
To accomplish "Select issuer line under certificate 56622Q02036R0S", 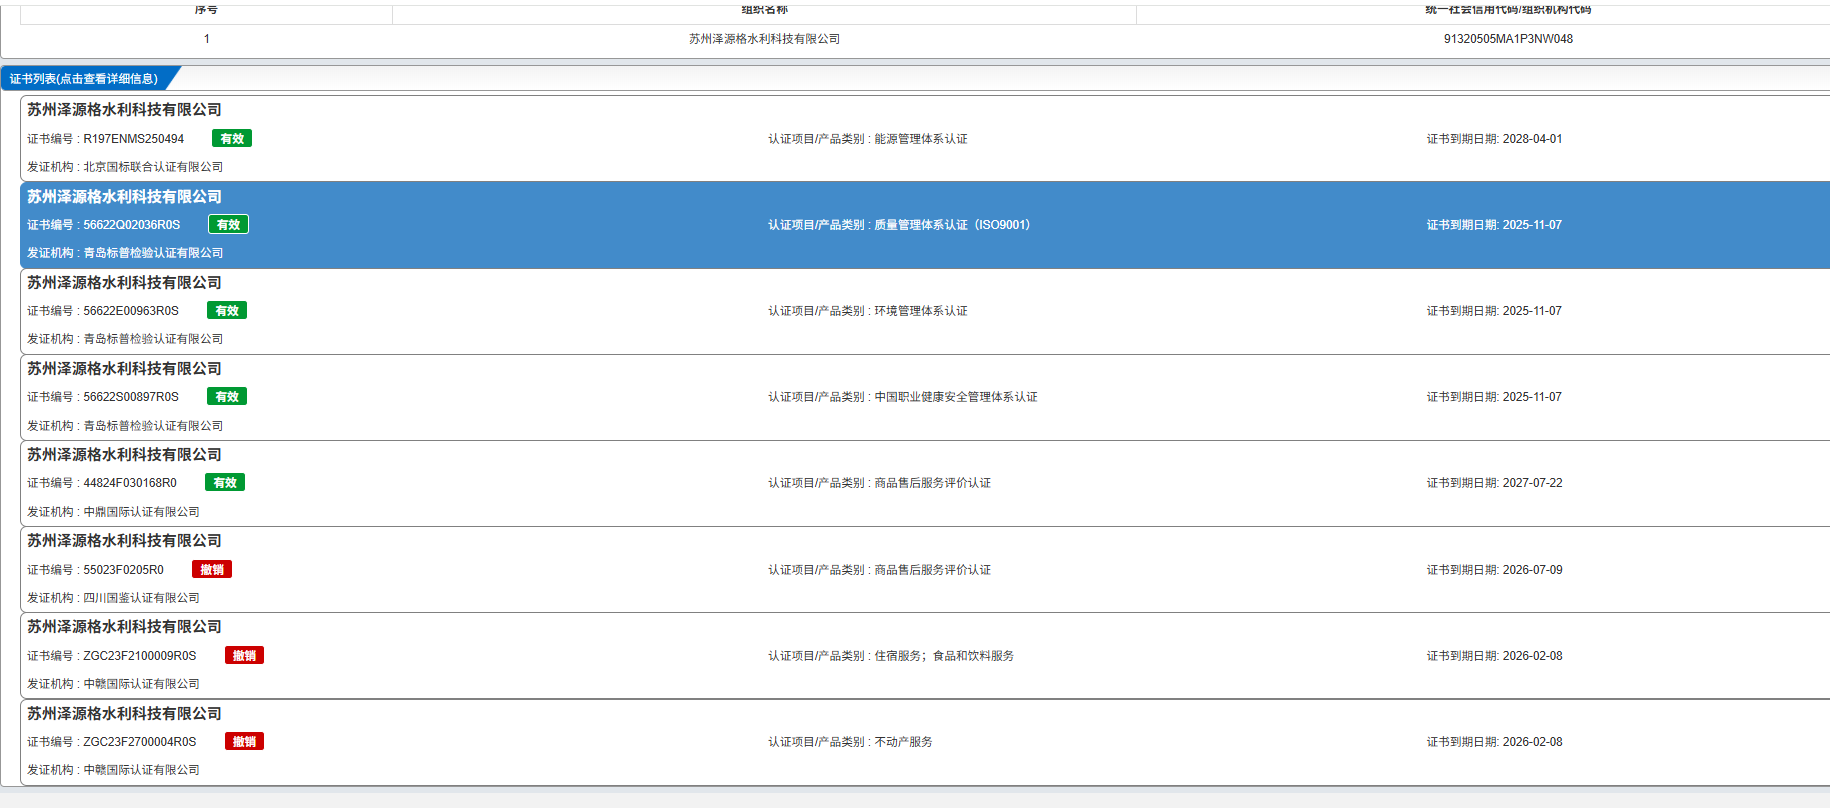I will (x=125, y=253).
